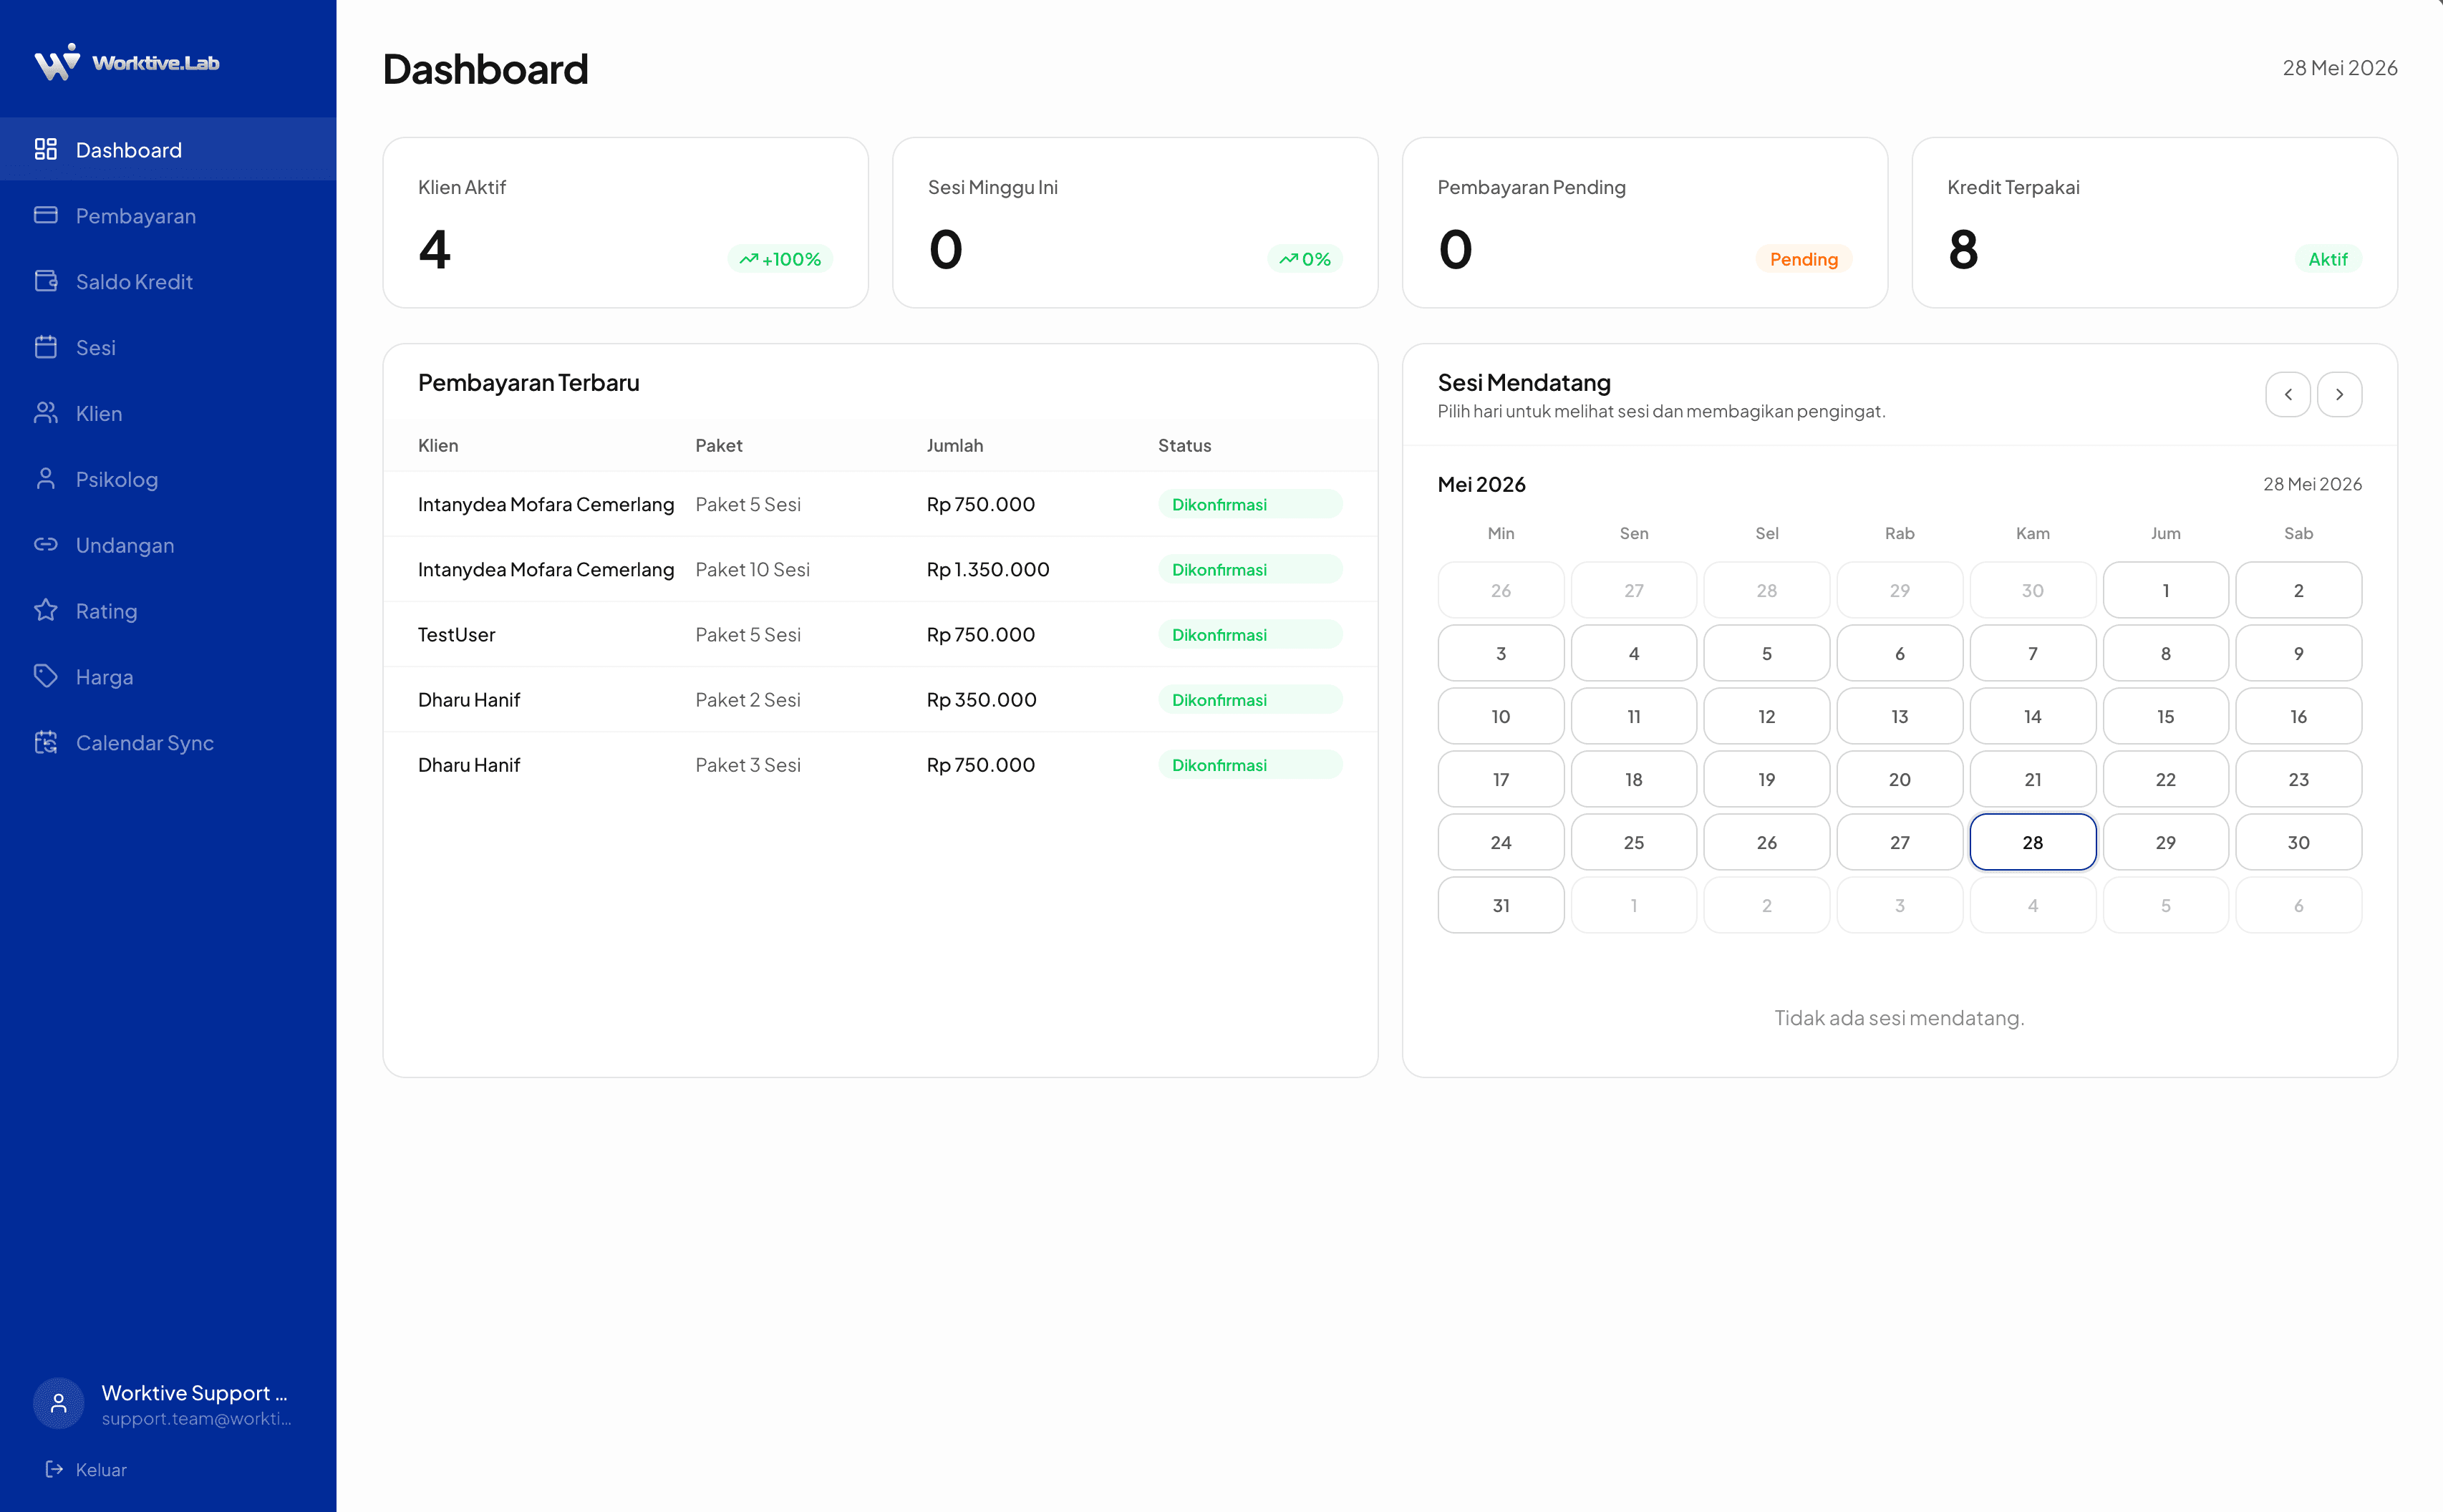This screenshot has width=2443, height=1512.
Task: Click the Keluar logout icon
Action: (55, 1469)
